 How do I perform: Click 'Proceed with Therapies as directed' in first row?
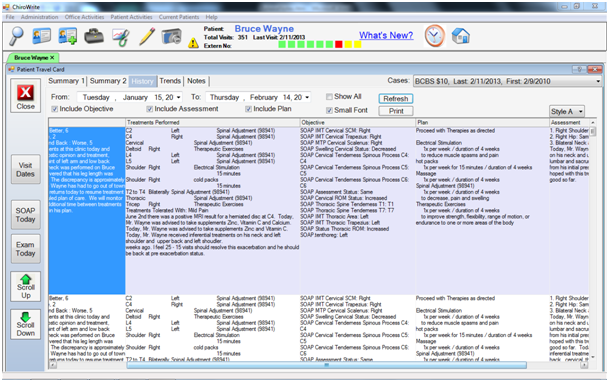[x=455, y=130]
